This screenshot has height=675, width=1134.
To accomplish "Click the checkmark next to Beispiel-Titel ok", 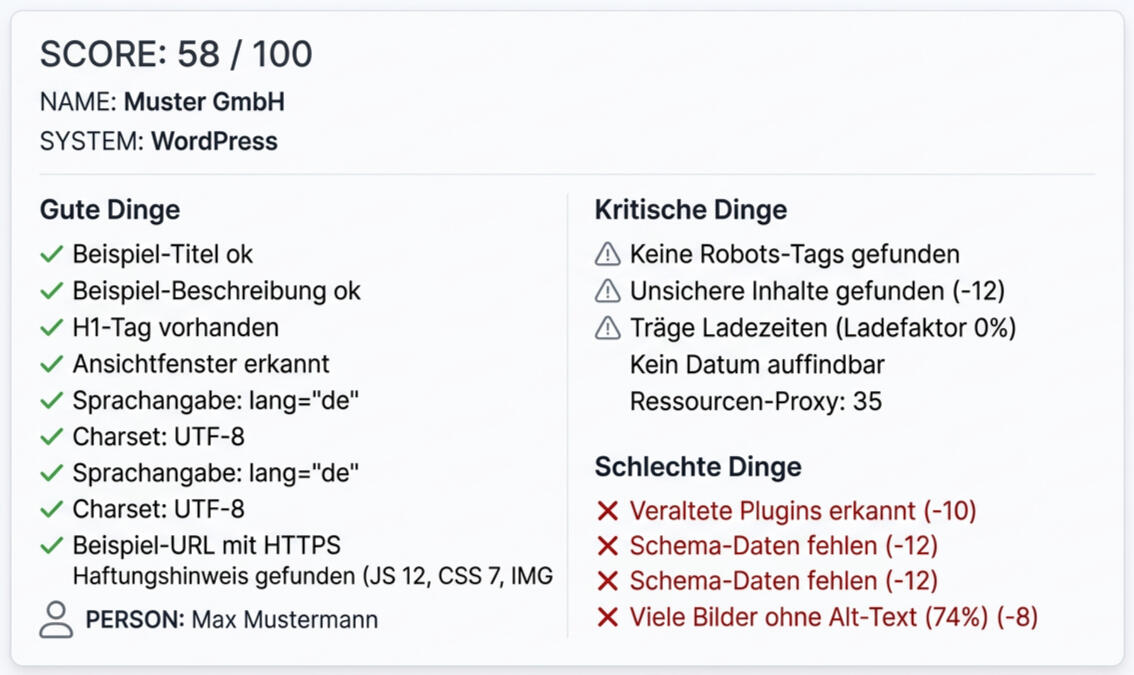I will pyautogui.click(x=52, y=255).
